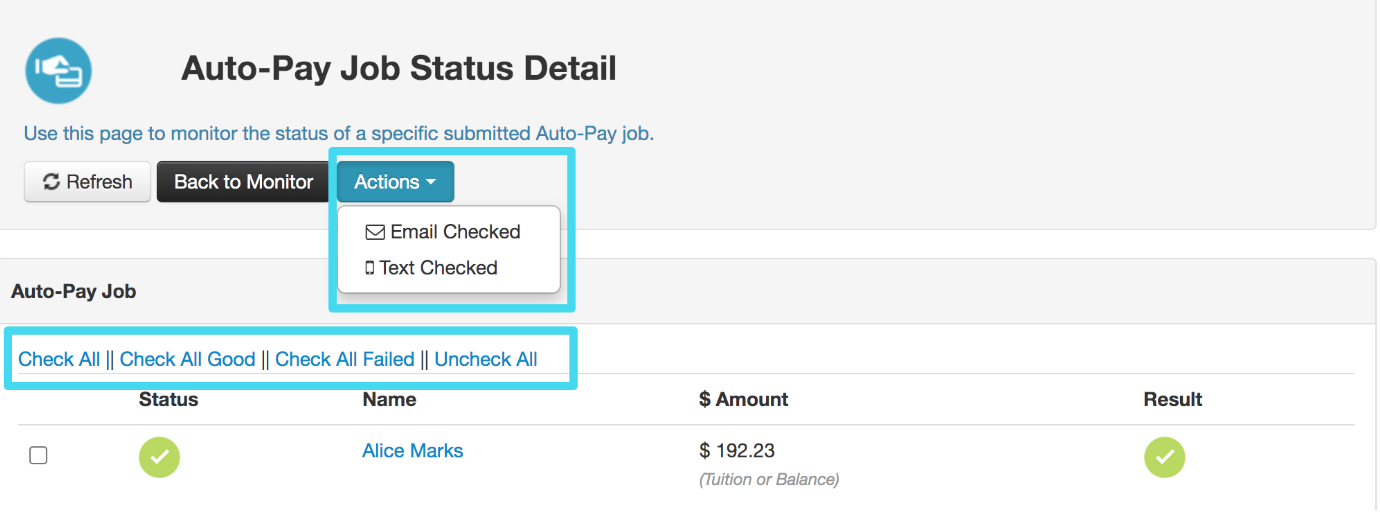Choose Email Checked from the Actions menu
The width and height of the screenshot is (1380, 520).
click(443, 232)
